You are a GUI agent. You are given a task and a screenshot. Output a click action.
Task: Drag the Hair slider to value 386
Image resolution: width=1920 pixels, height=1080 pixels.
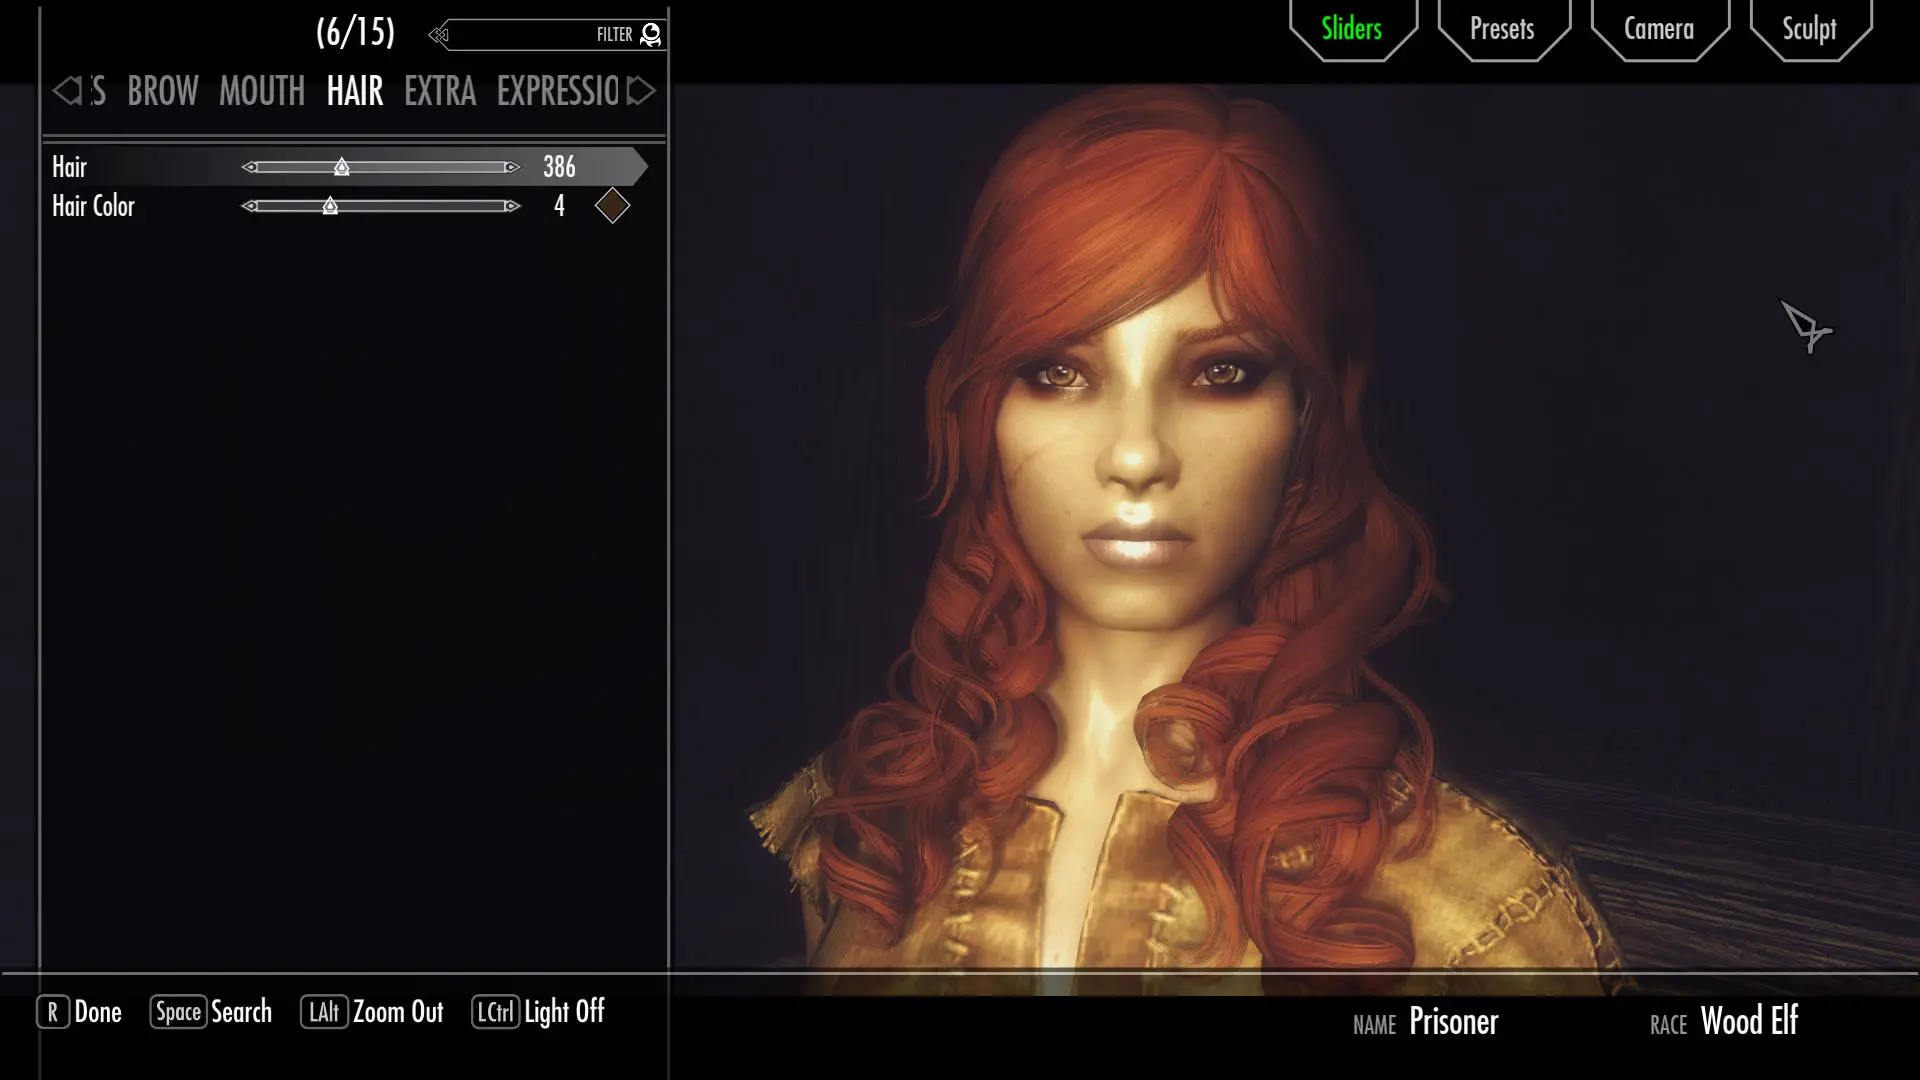pyautogui.click(x=342, y=166)
